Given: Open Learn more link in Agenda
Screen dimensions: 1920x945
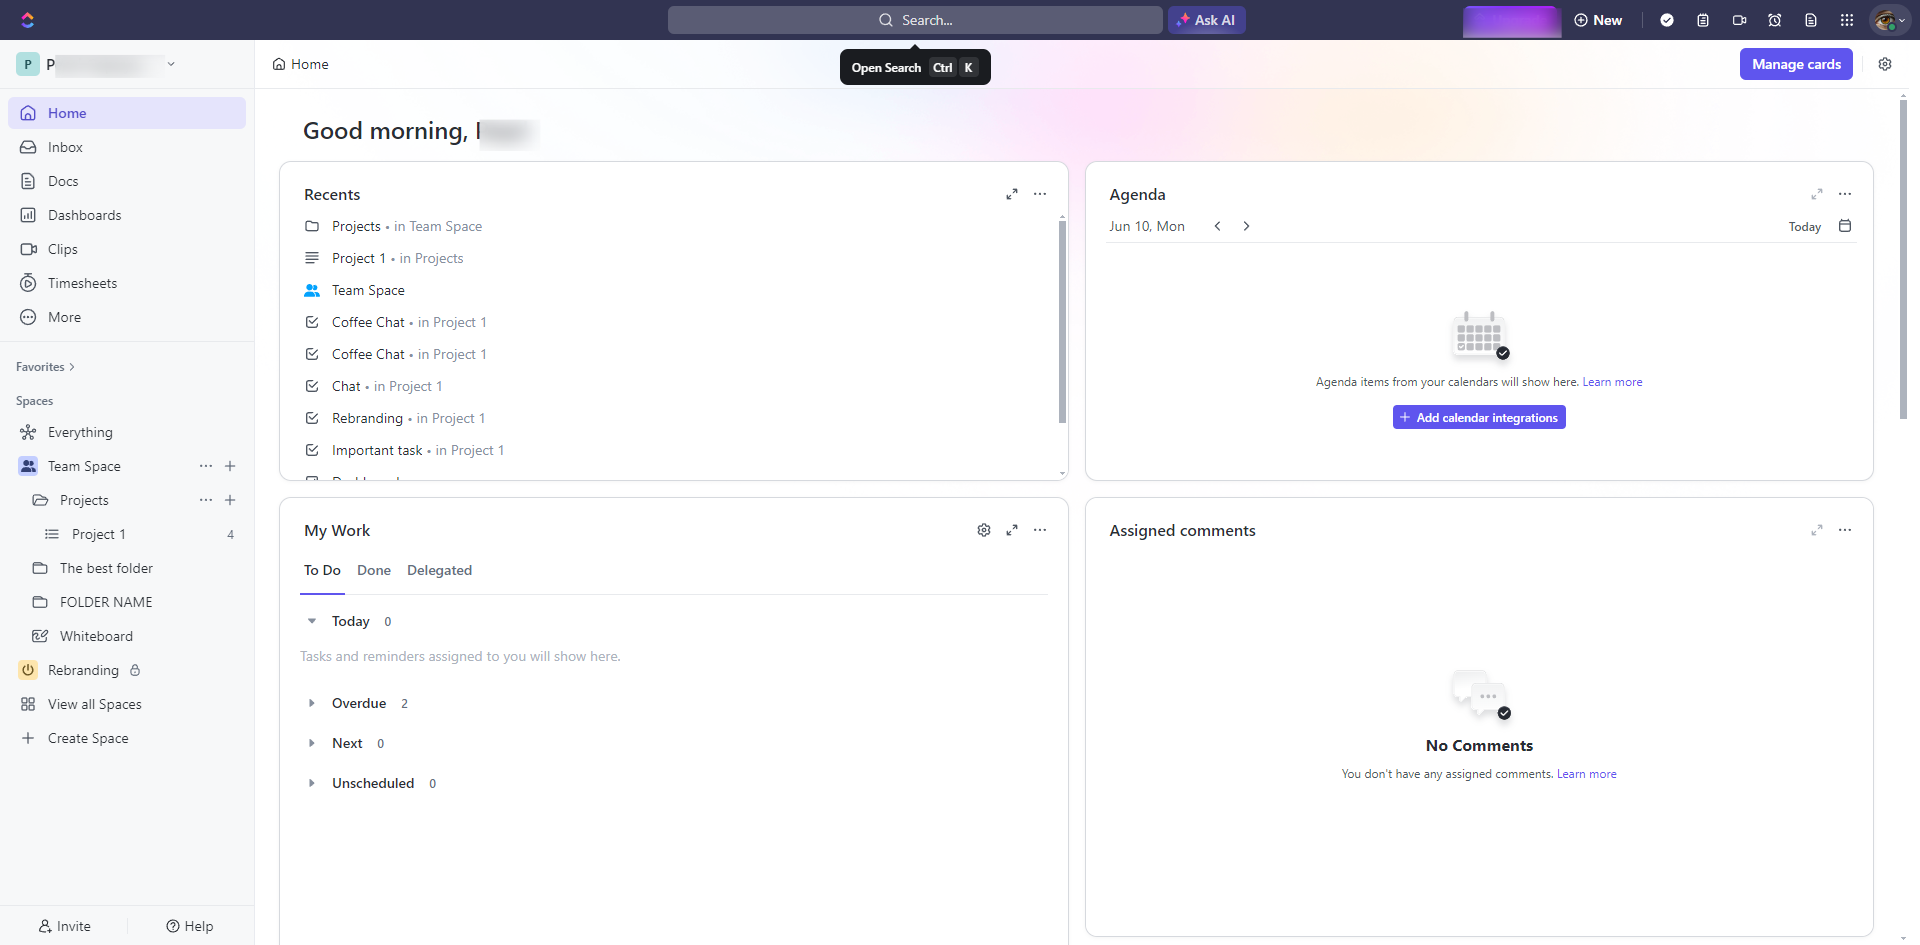Looking at the screenshot, I should point(1612,382).
